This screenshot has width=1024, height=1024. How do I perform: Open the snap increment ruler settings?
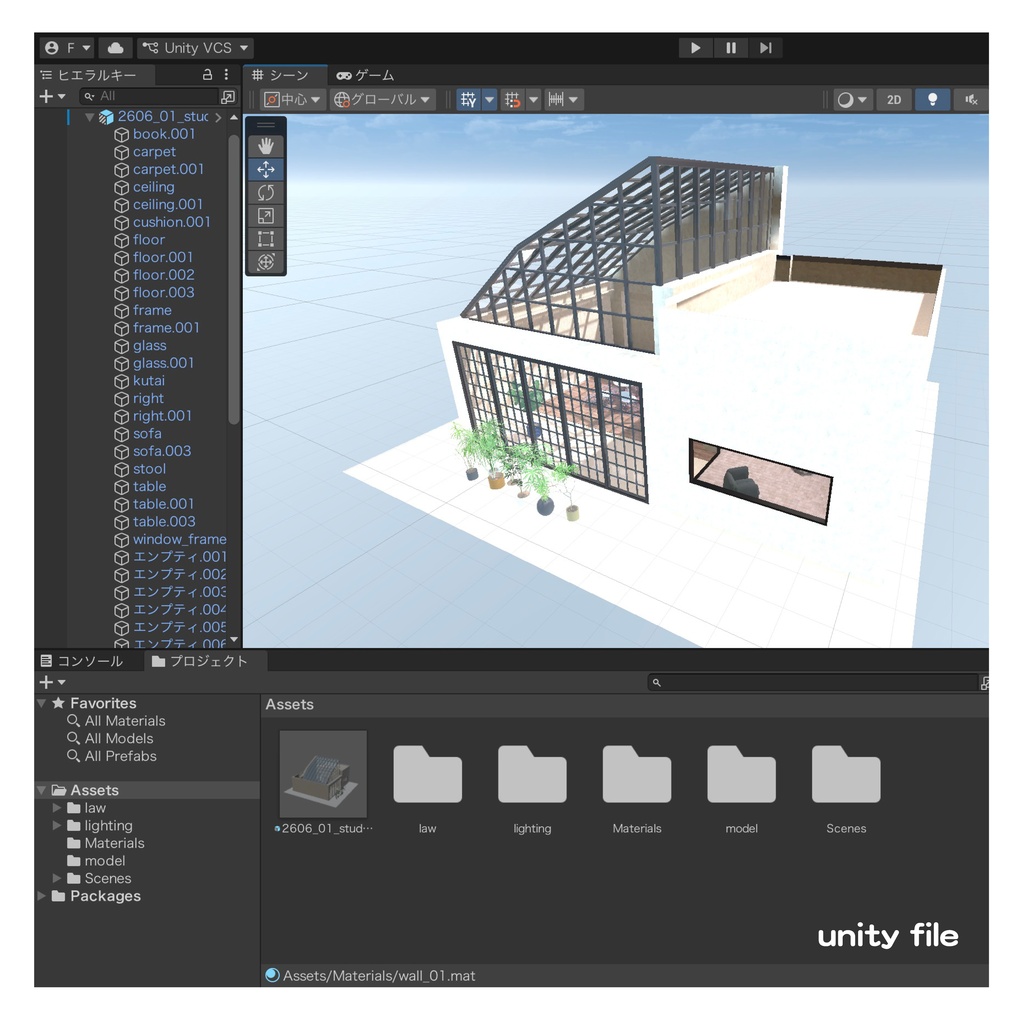click(x=564, y=99)
